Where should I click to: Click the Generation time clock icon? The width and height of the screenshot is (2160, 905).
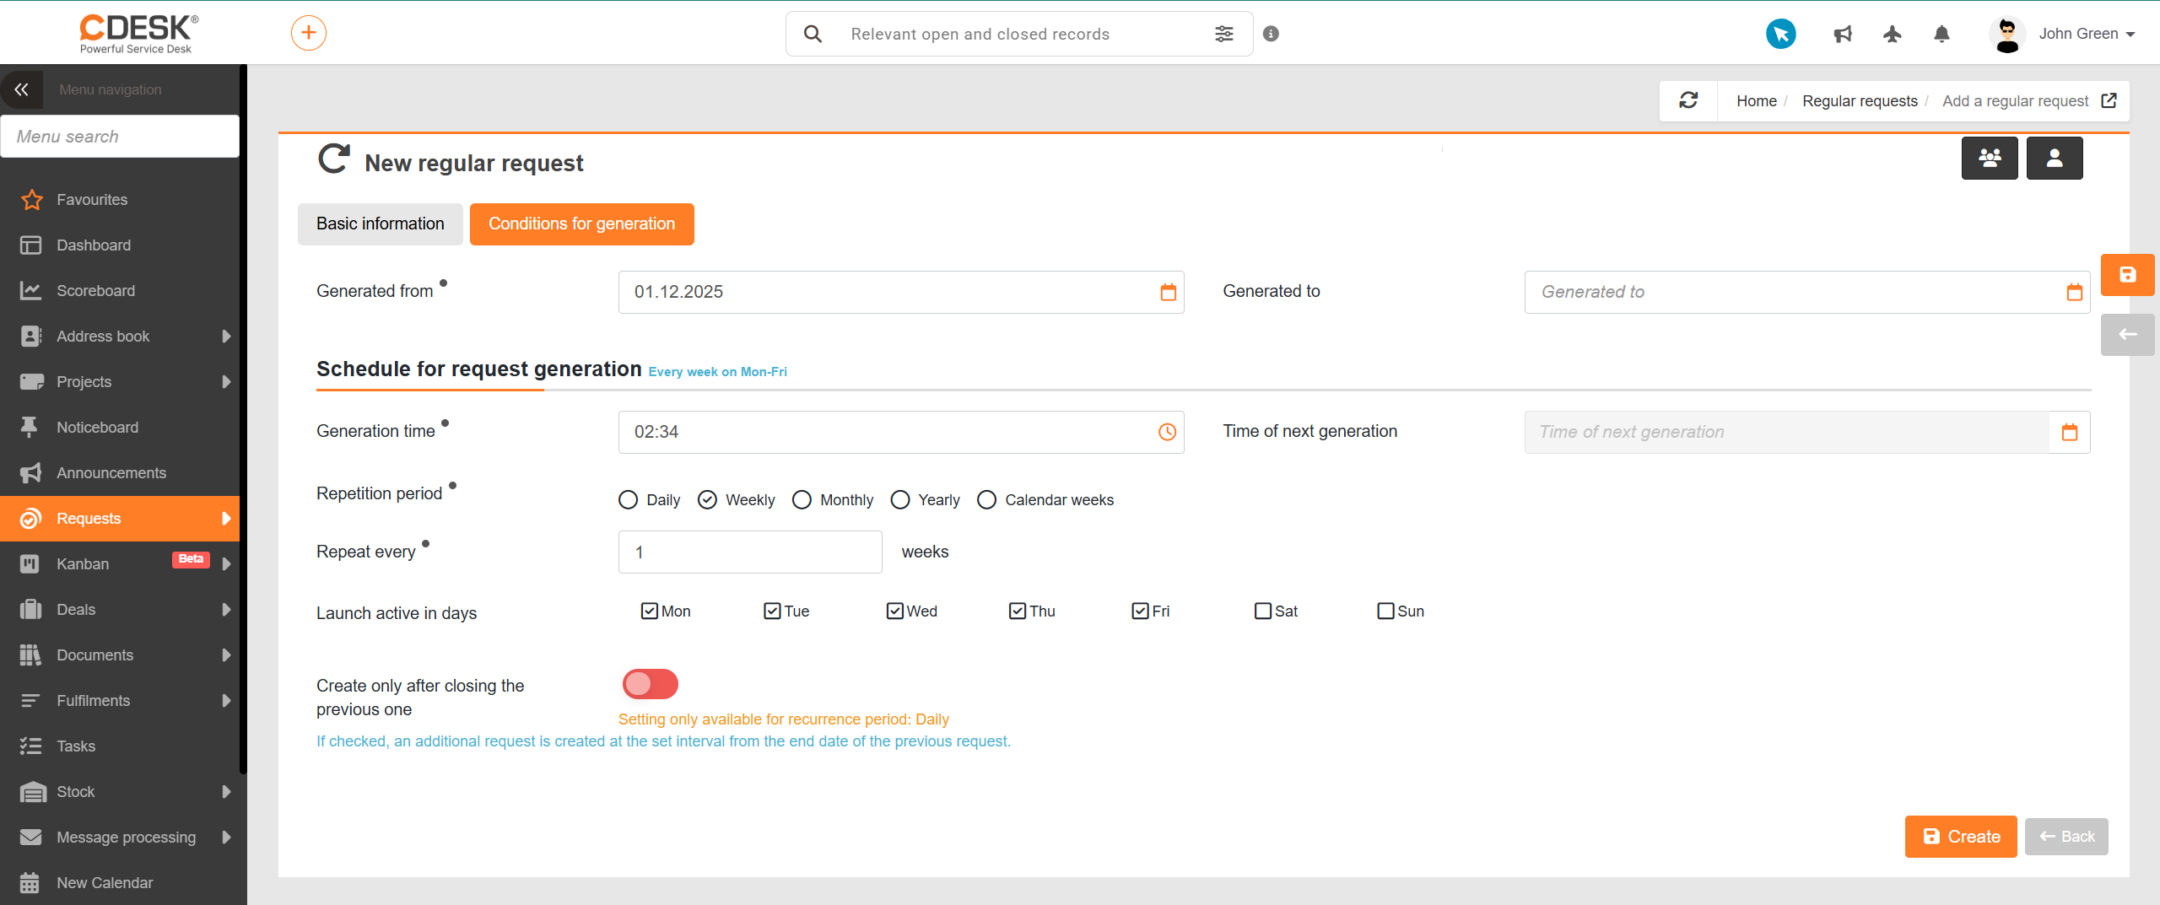1167,432
